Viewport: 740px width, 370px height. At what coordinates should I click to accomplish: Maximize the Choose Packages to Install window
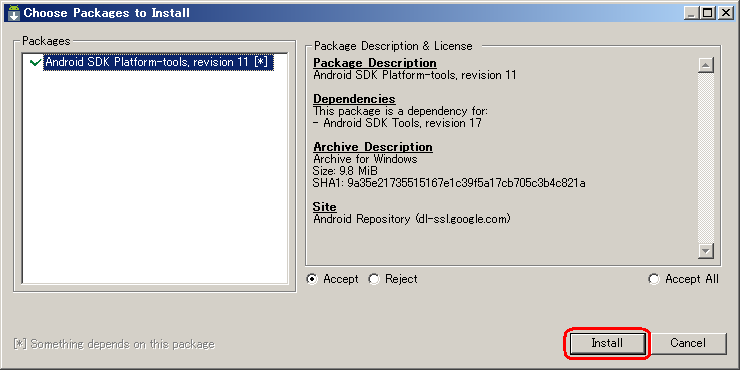tap(708, 13)
